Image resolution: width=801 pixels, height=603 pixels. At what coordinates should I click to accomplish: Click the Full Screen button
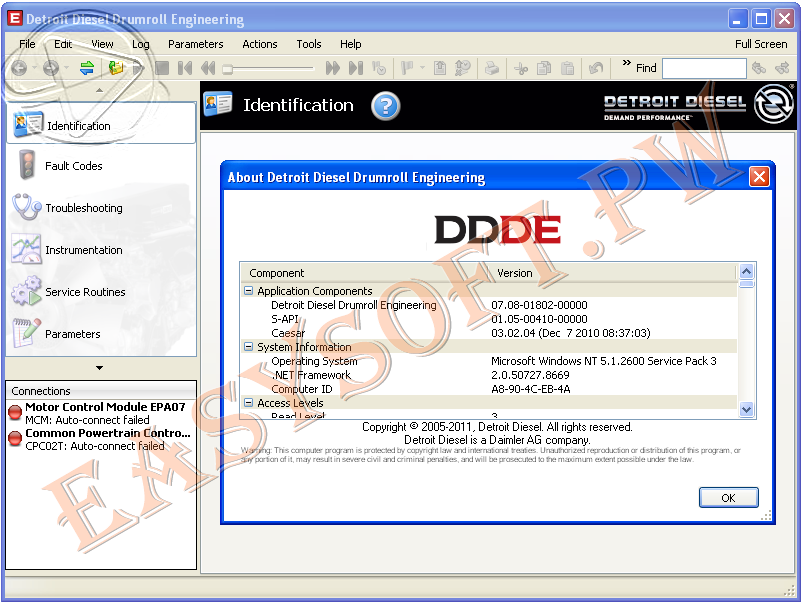pyautogui.click(x=761, y=44)
